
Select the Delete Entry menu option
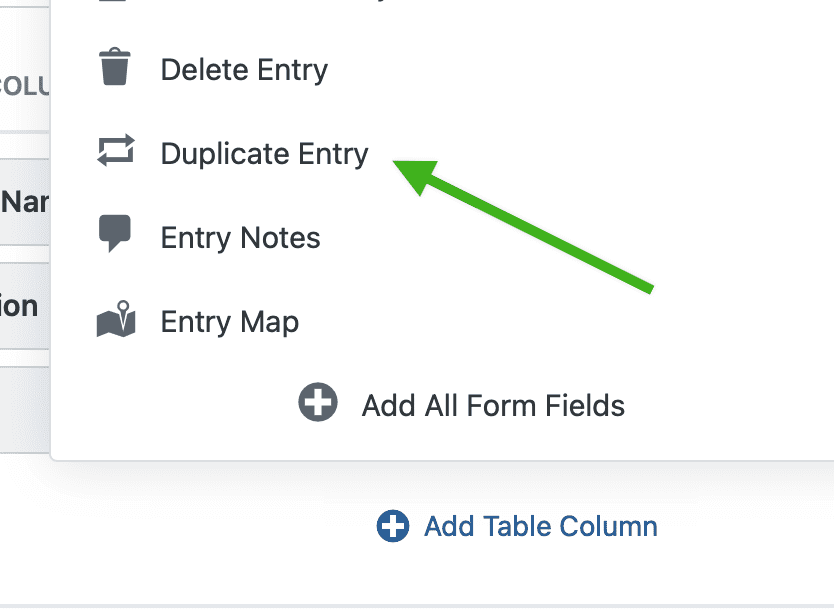(243, 69)
